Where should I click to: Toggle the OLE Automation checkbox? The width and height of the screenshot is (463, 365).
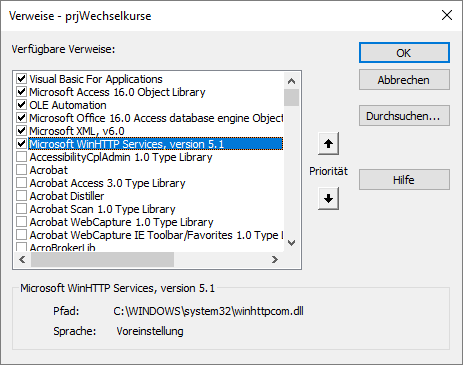21,105
